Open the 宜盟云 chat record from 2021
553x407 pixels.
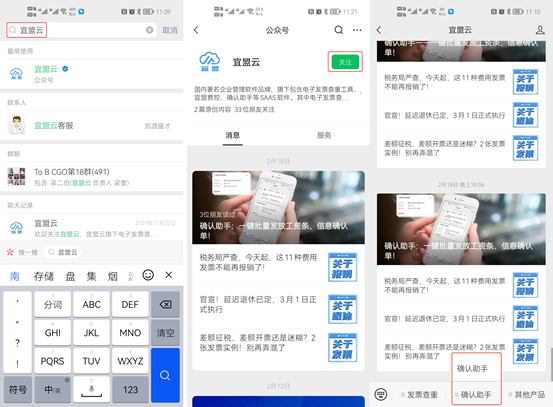pyautogui.click(x=92, y=228)
